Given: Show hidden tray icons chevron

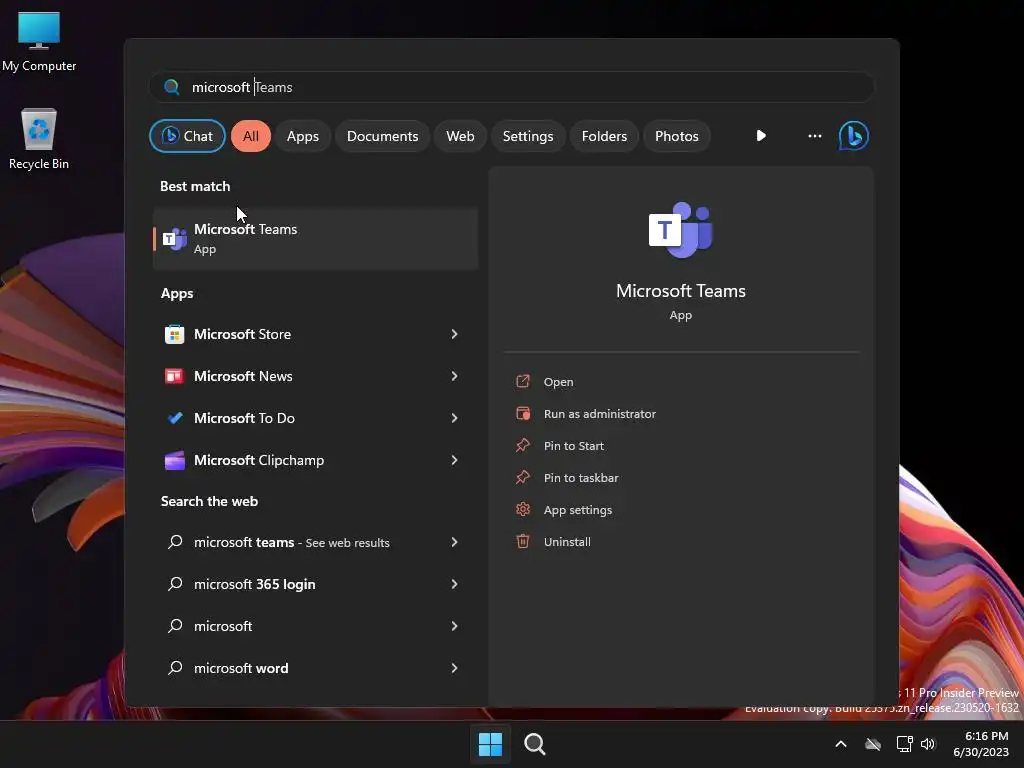Looking at the screenshot, I should pos(841,744).
